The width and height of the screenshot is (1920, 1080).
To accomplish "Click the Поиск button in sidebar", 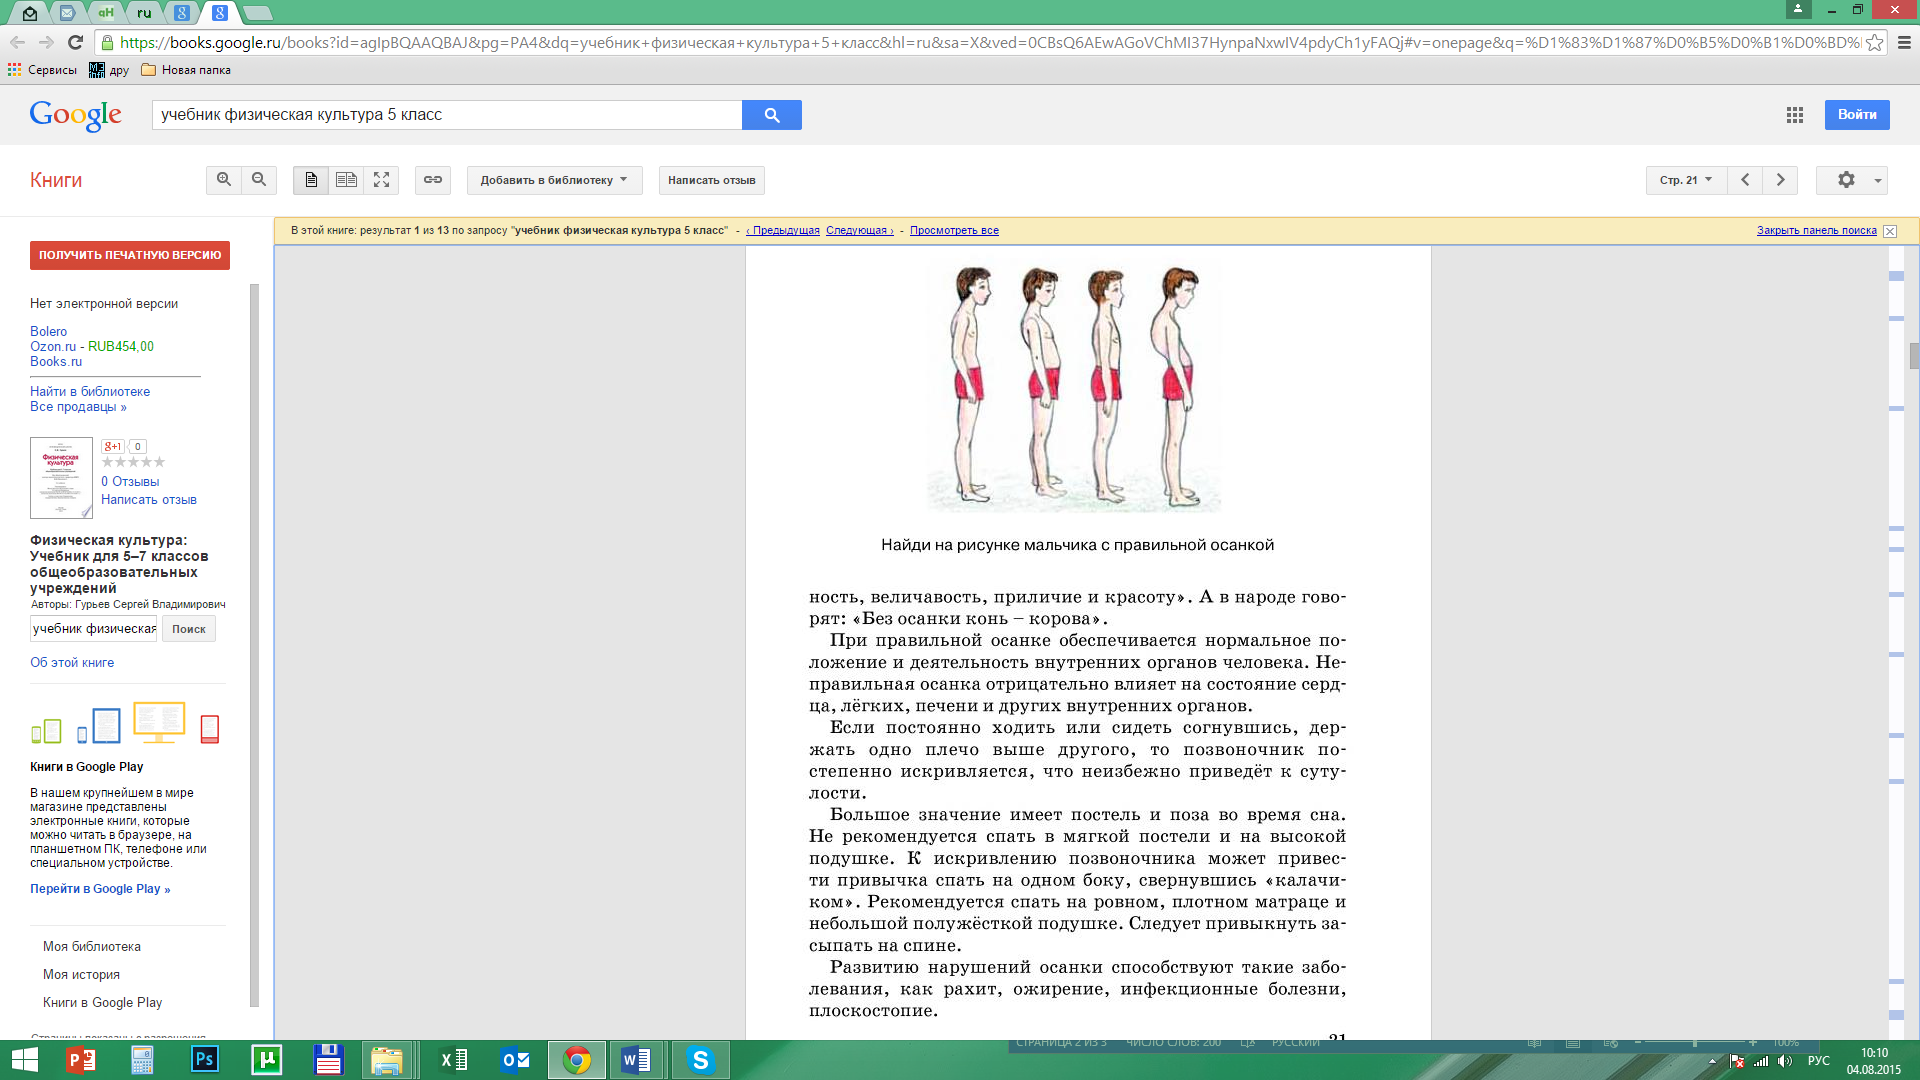I will click(189, 629).
